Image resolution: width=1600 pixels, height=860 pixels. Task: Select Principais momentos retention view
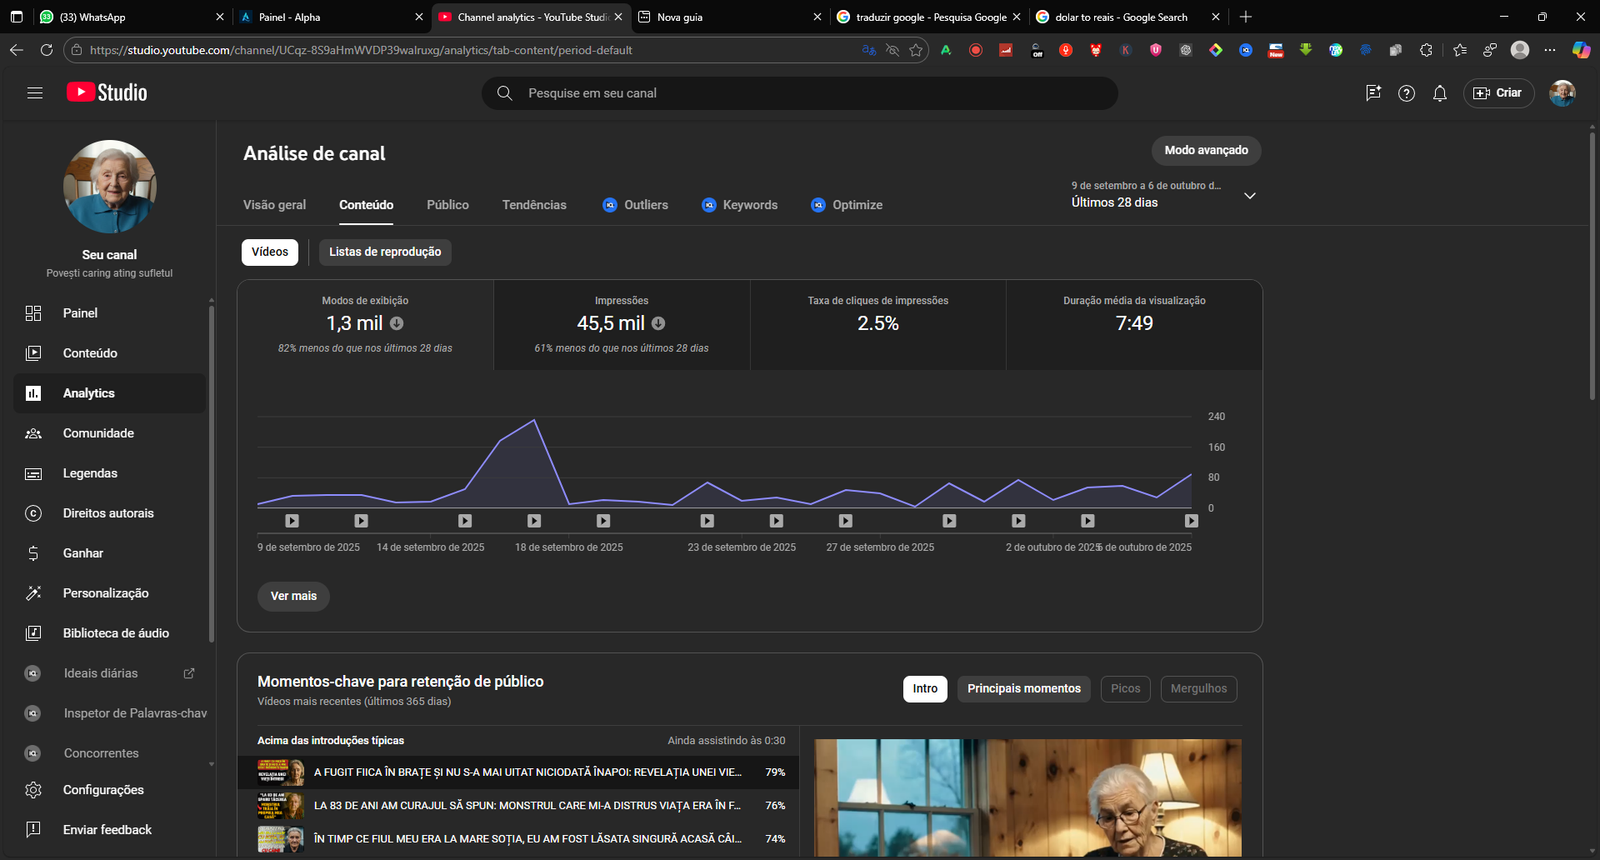1023,689
